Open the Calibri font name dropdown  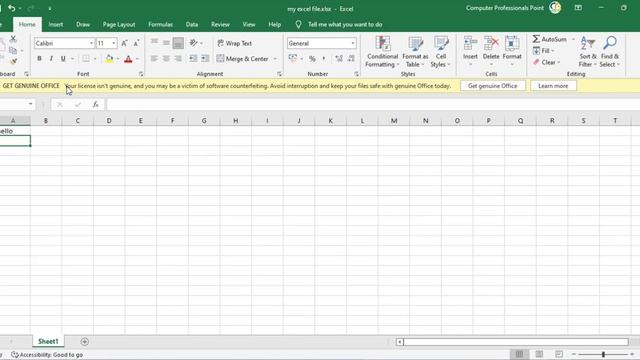pyautogui.click(x=91, y=43)
